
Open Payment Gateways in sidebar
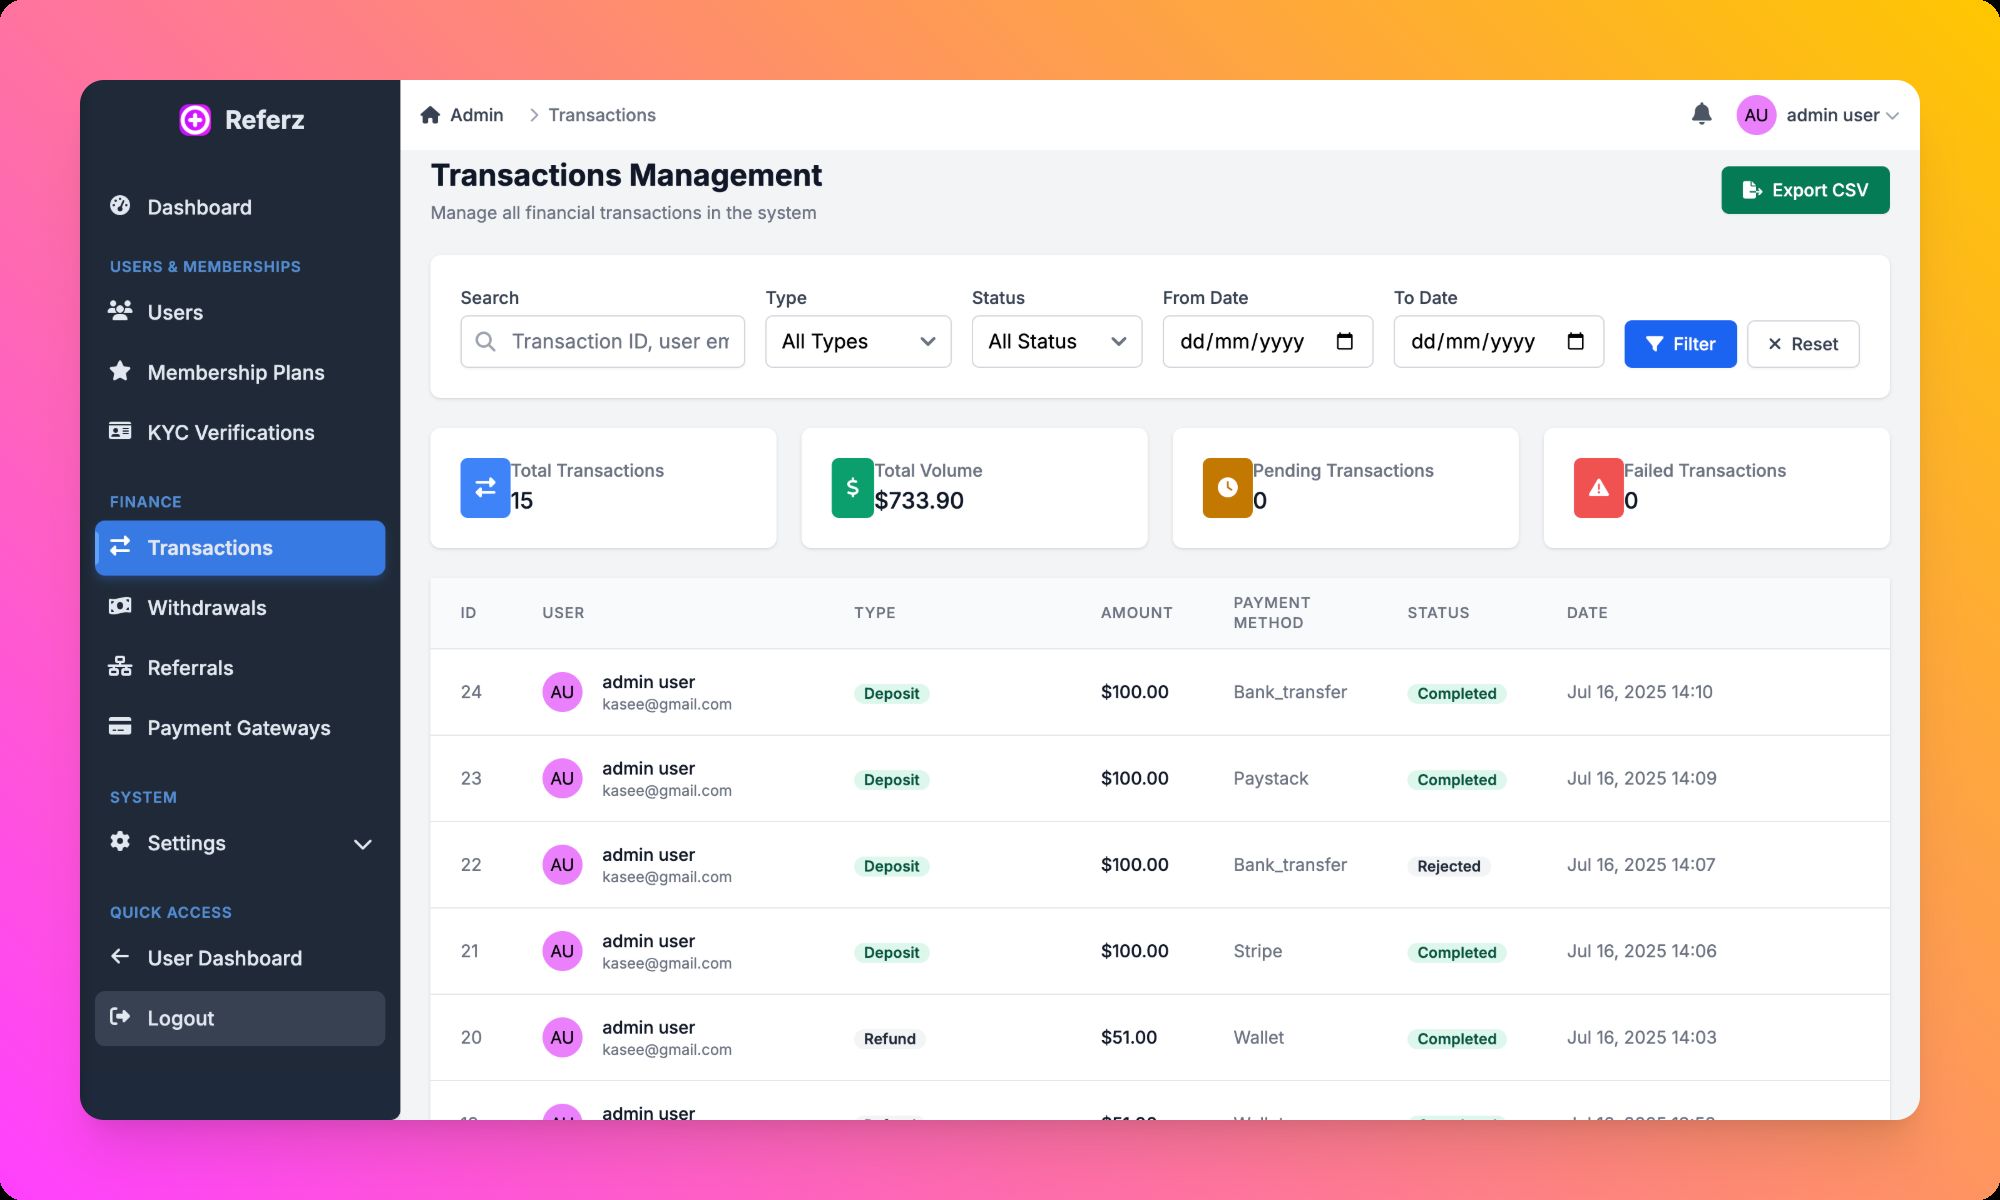pos(238,728)
